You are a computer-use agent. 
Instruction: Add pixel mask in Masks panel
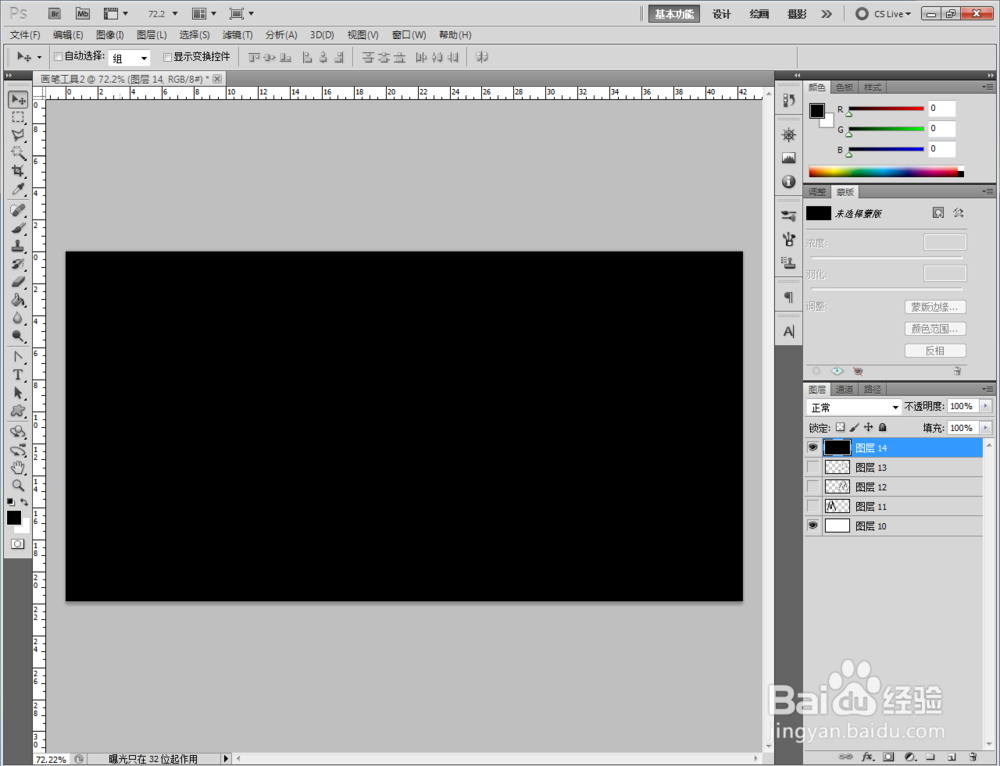pyautogui.click(x=938, y=213)
